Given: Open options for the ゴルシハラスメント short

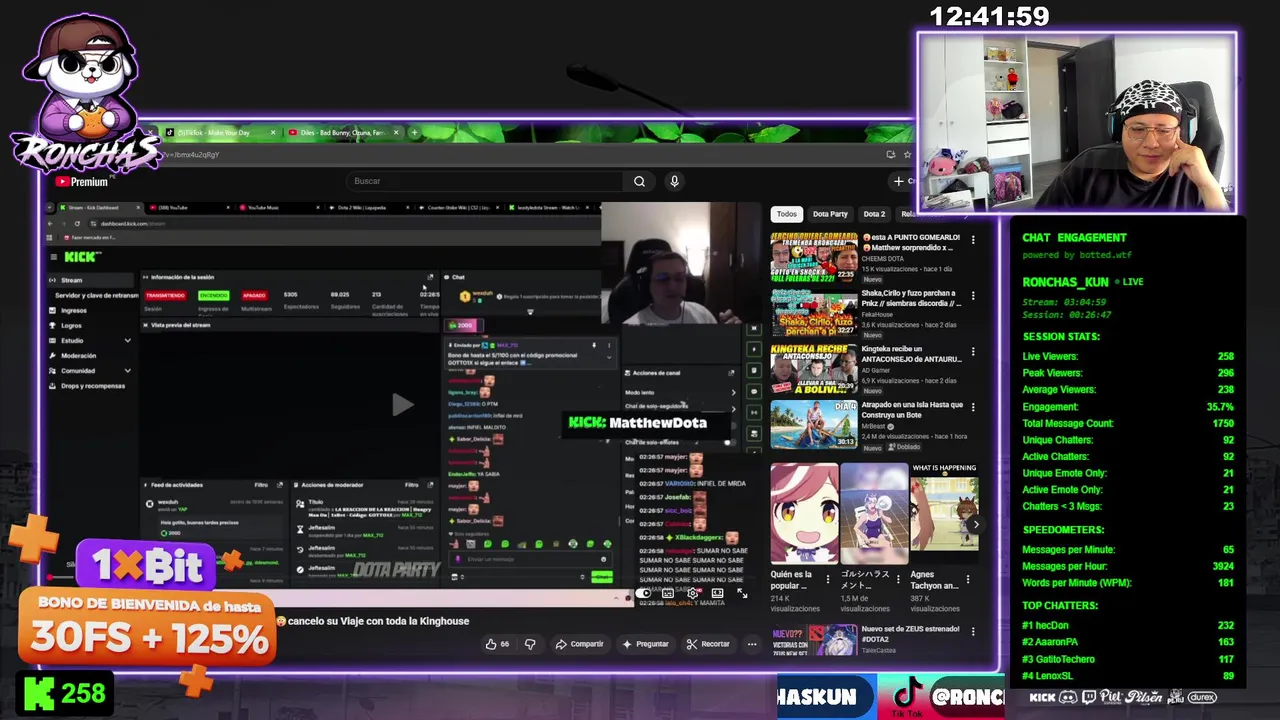Looking at the screenshot, I should 898,578.
